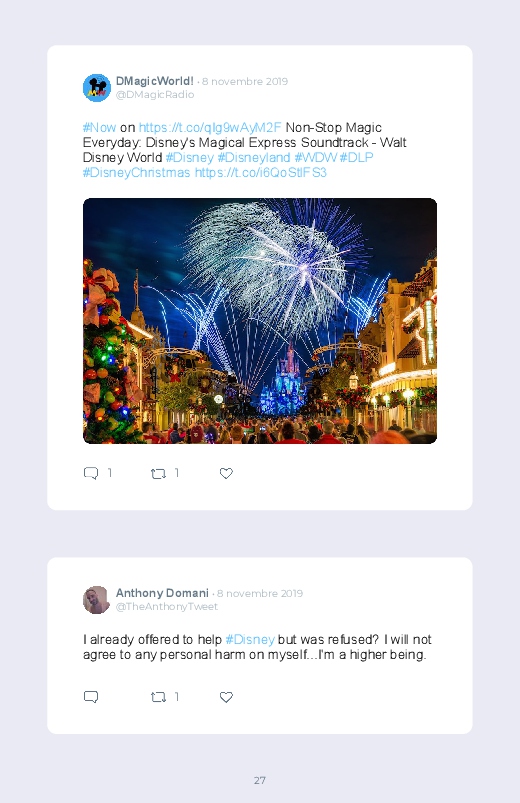520x803 pixels.
Task: Open the castle fireworks photo
Action: [260, 321]
